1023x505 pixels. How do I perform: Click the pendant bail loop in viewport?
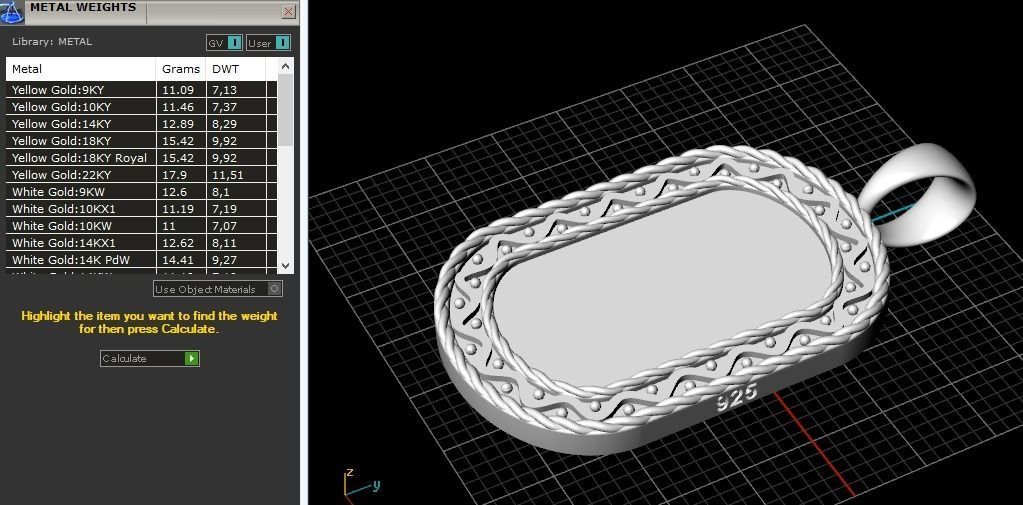click(917, 194)
